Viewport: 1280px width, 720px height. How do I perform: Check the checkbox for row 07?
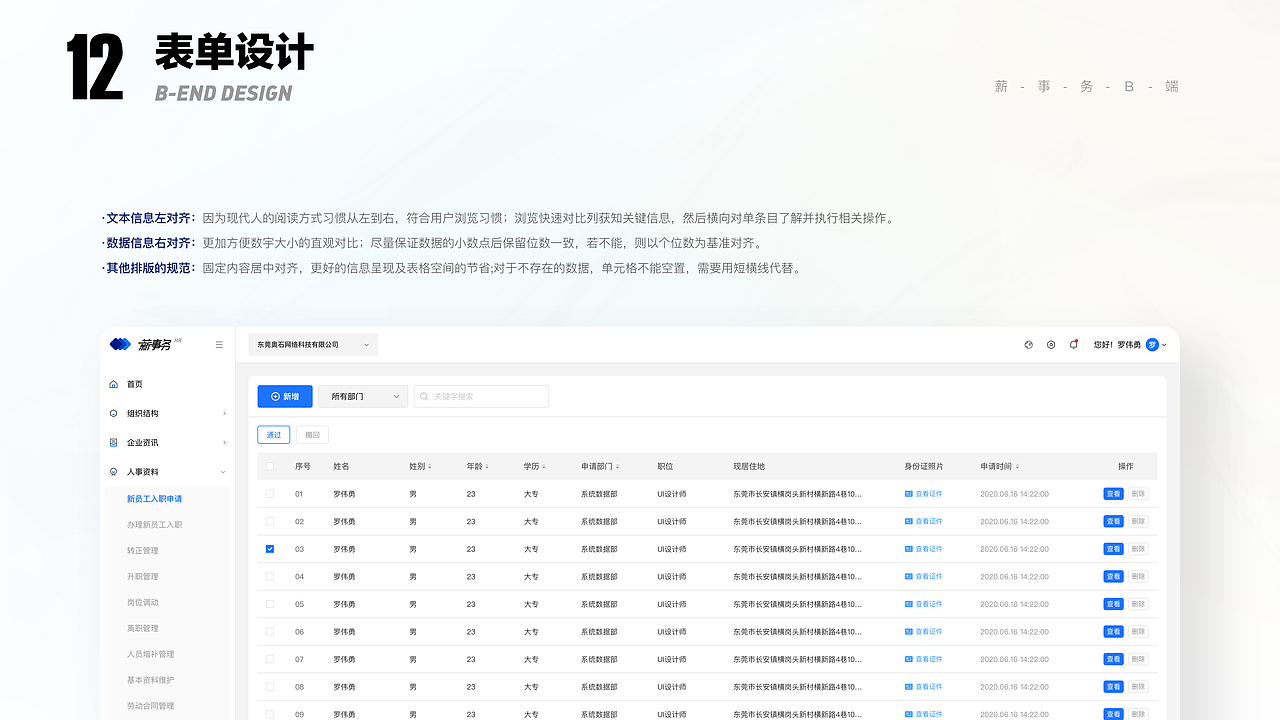270,660
